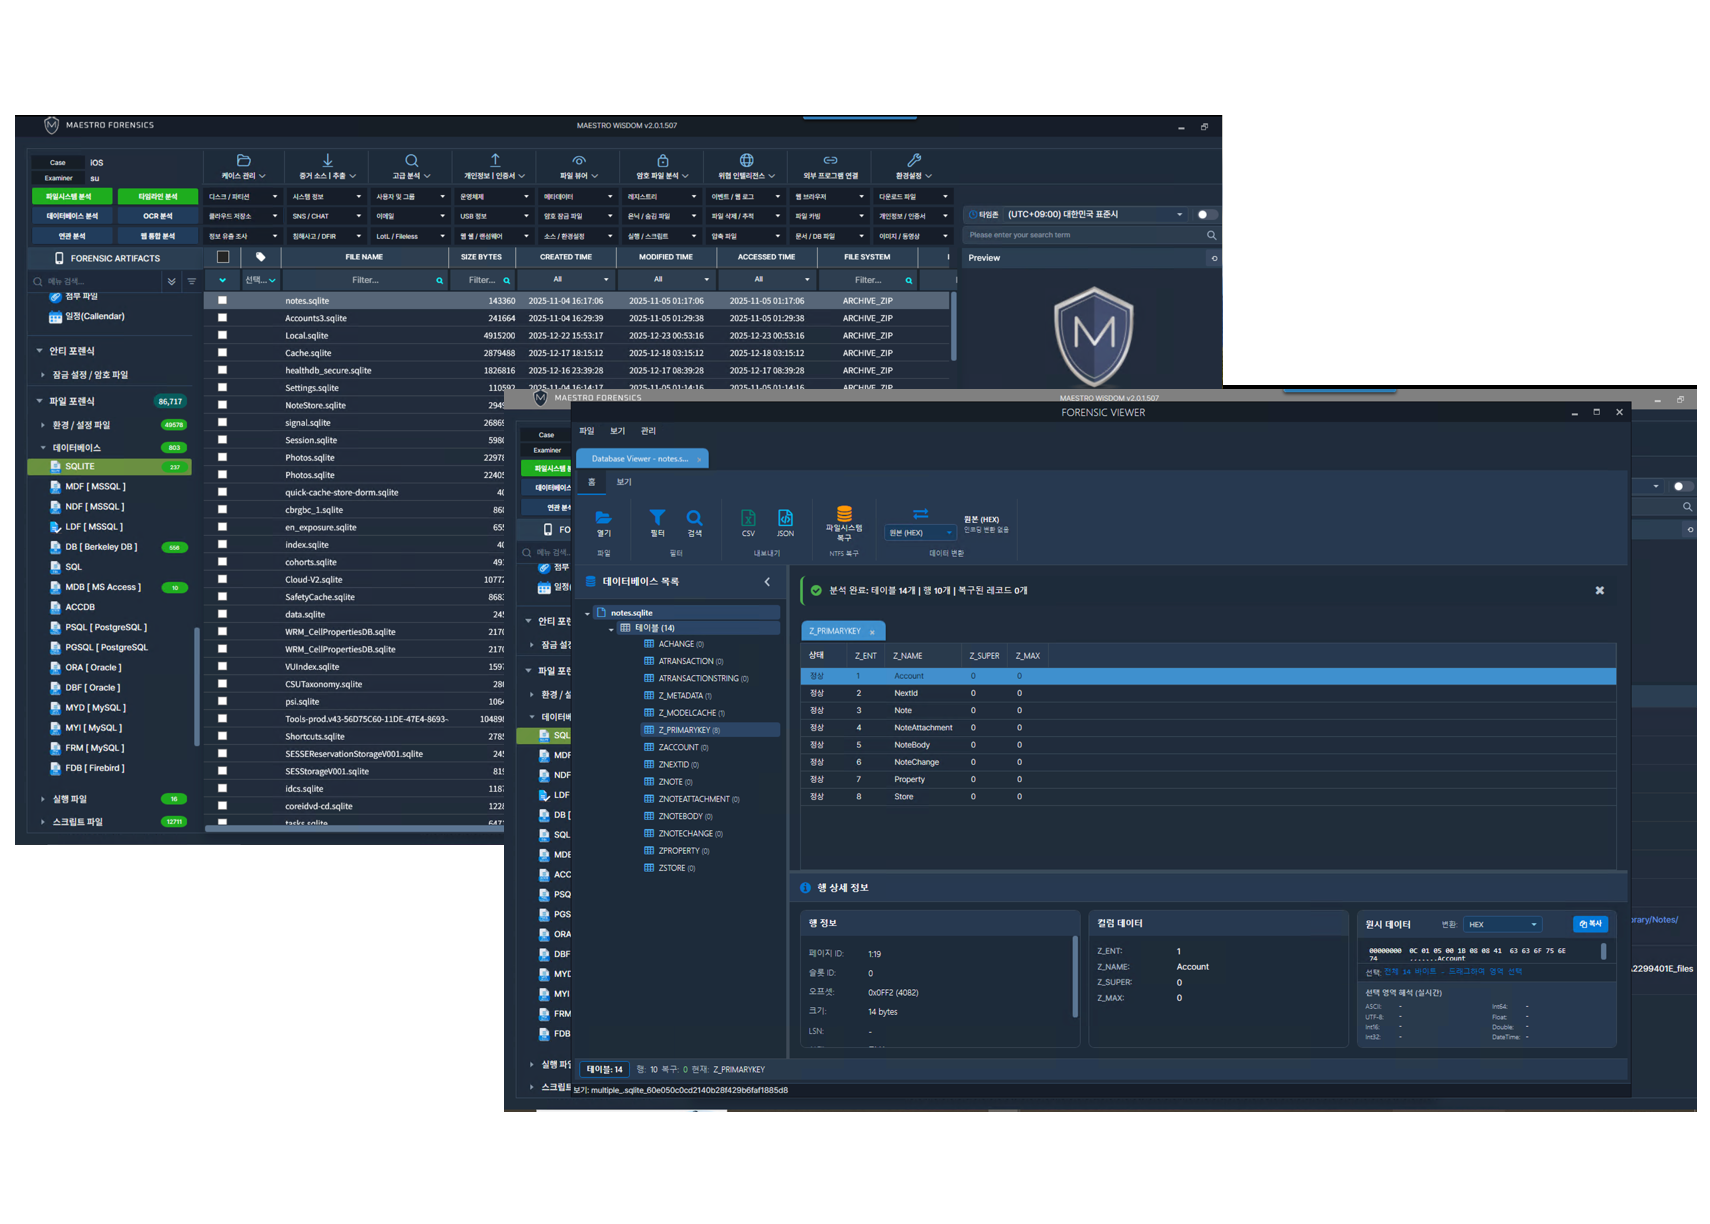Open the HEX format dropdown in 원시 데이터
This screenshot has height=1224, width=1710.
coord(1503,924)
